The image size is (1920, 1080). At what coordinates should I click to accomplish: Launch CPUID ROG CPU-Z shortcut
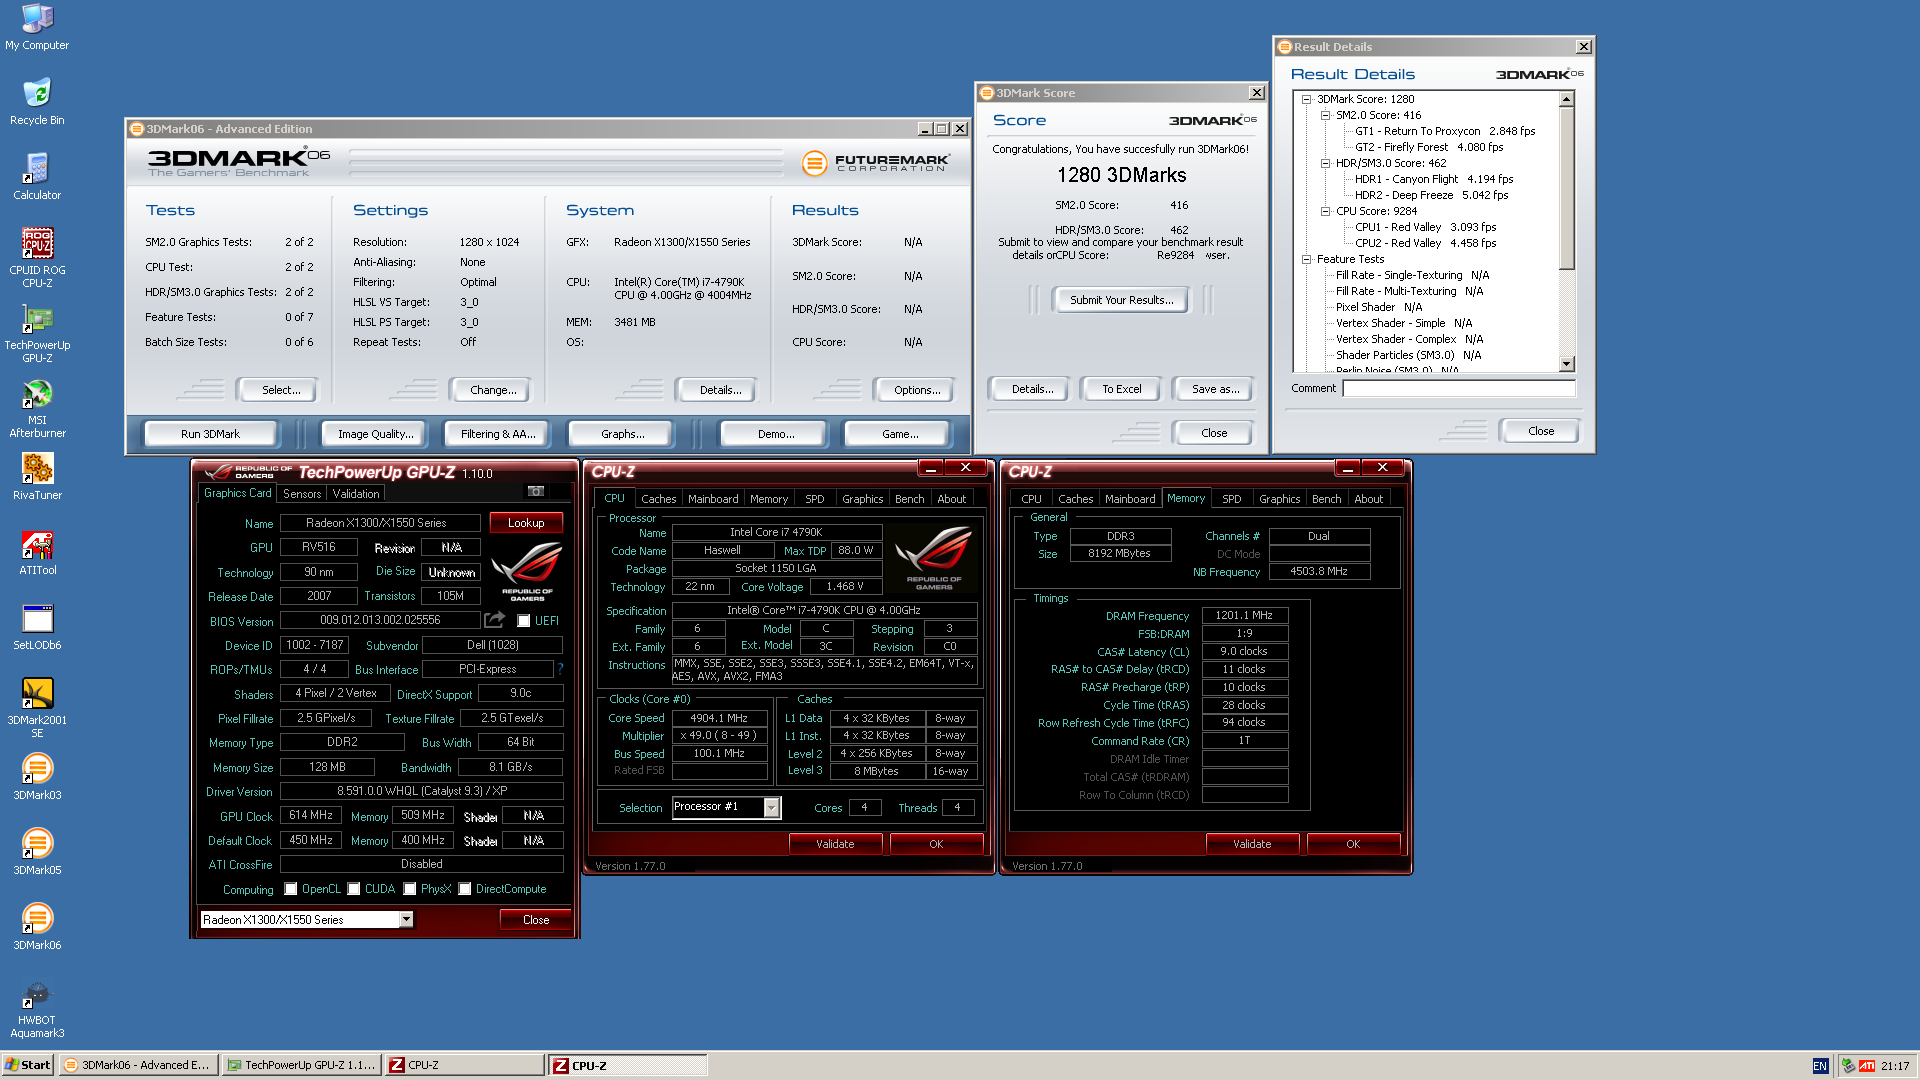[37, 258]
